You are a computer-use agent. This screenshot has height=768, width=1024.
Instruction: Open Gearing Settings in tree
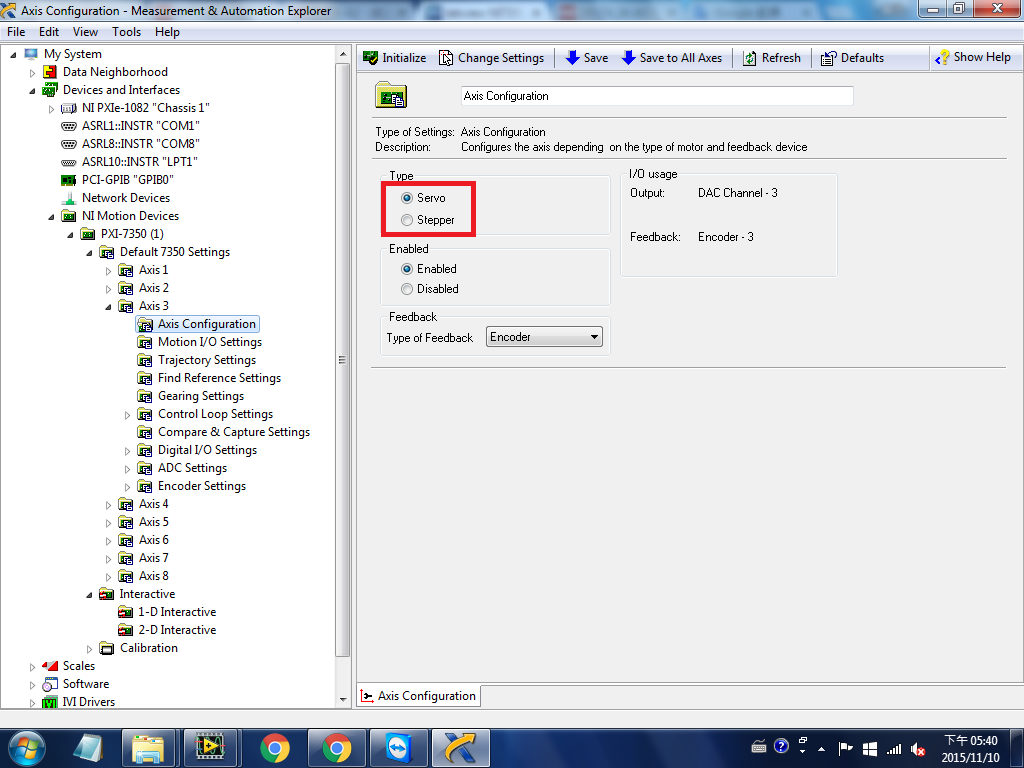tap(201, 396)
